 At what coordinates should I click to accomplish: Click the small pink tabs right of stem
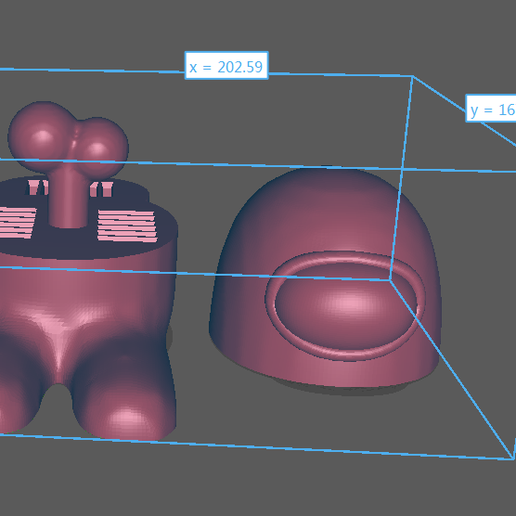click(101, 189)
